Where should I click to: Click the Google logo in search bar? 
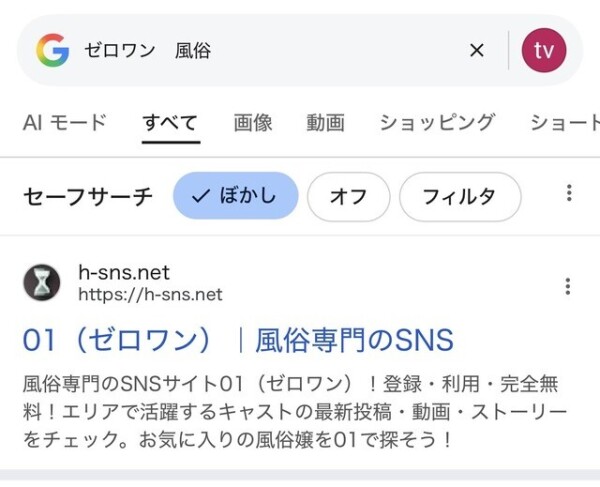(53, 50)
